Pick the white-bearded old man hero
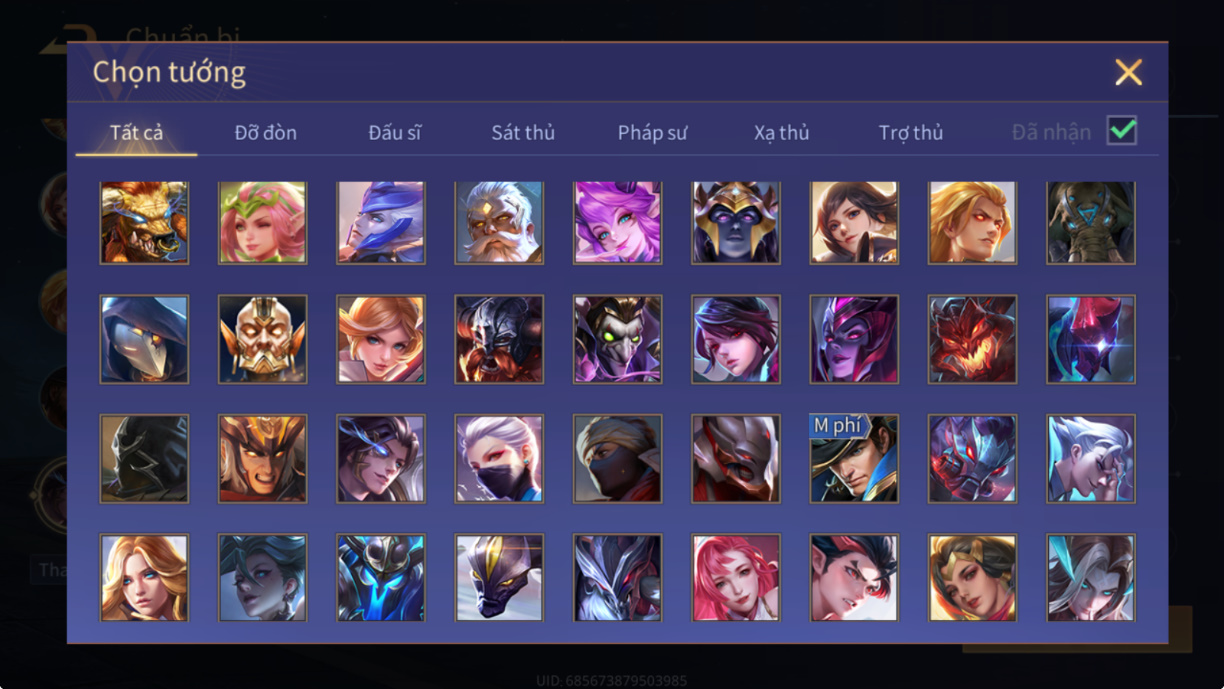The width and height of the screenshot is (1224, 689). point(499,222)
